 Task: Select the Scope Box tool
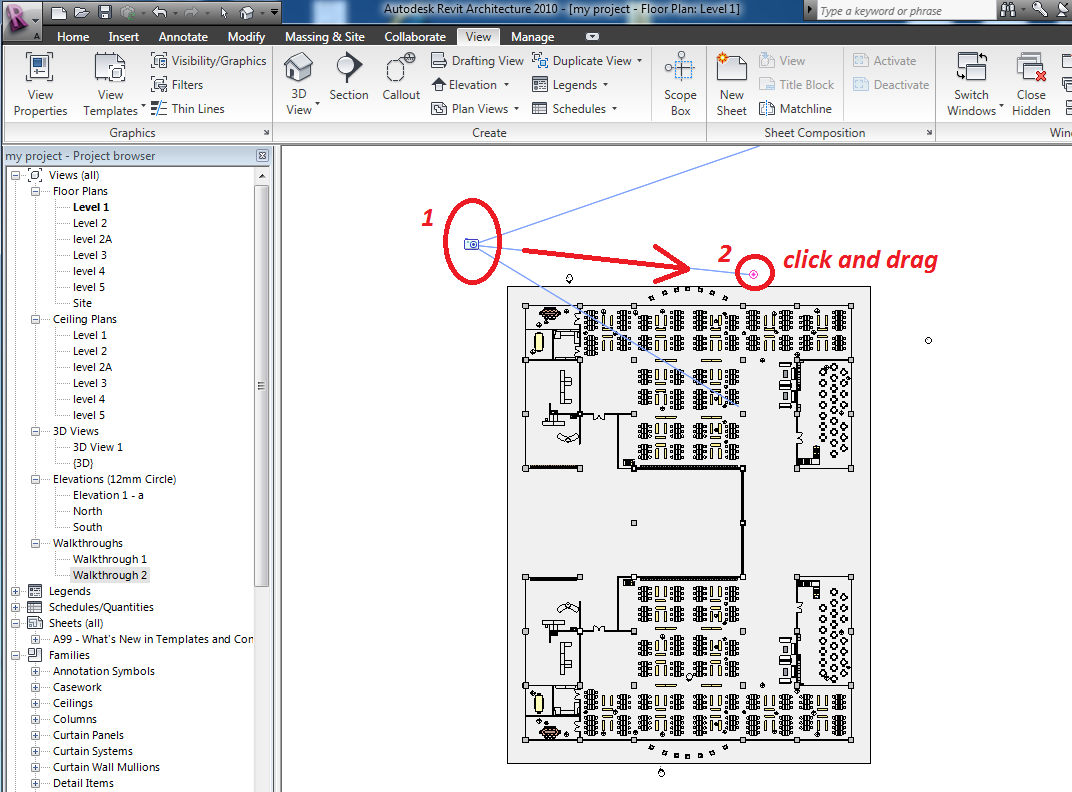point(680,83)
